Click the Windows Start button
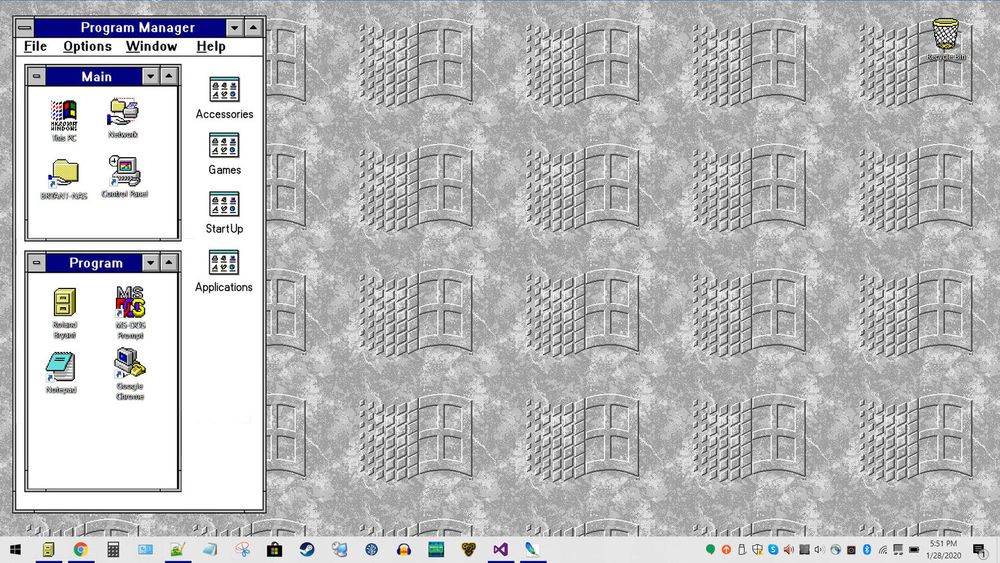Screen dimensions: 1000x563 click(x=17, y=550)
